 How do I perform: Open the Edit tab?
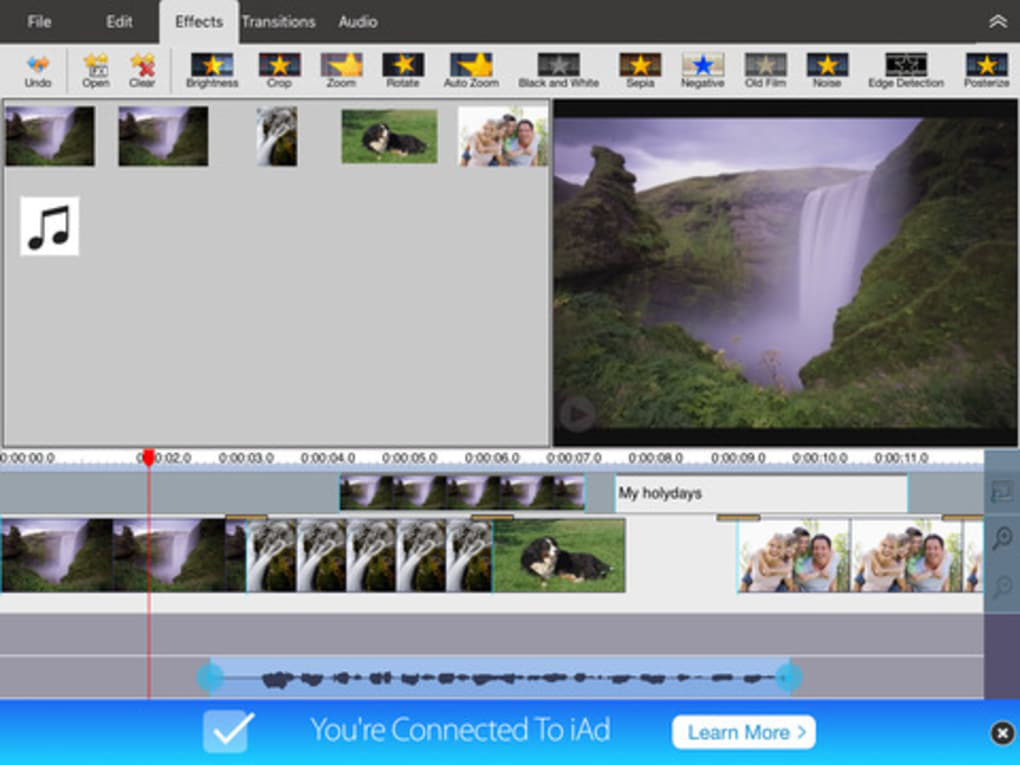click(x=119, y=21)
